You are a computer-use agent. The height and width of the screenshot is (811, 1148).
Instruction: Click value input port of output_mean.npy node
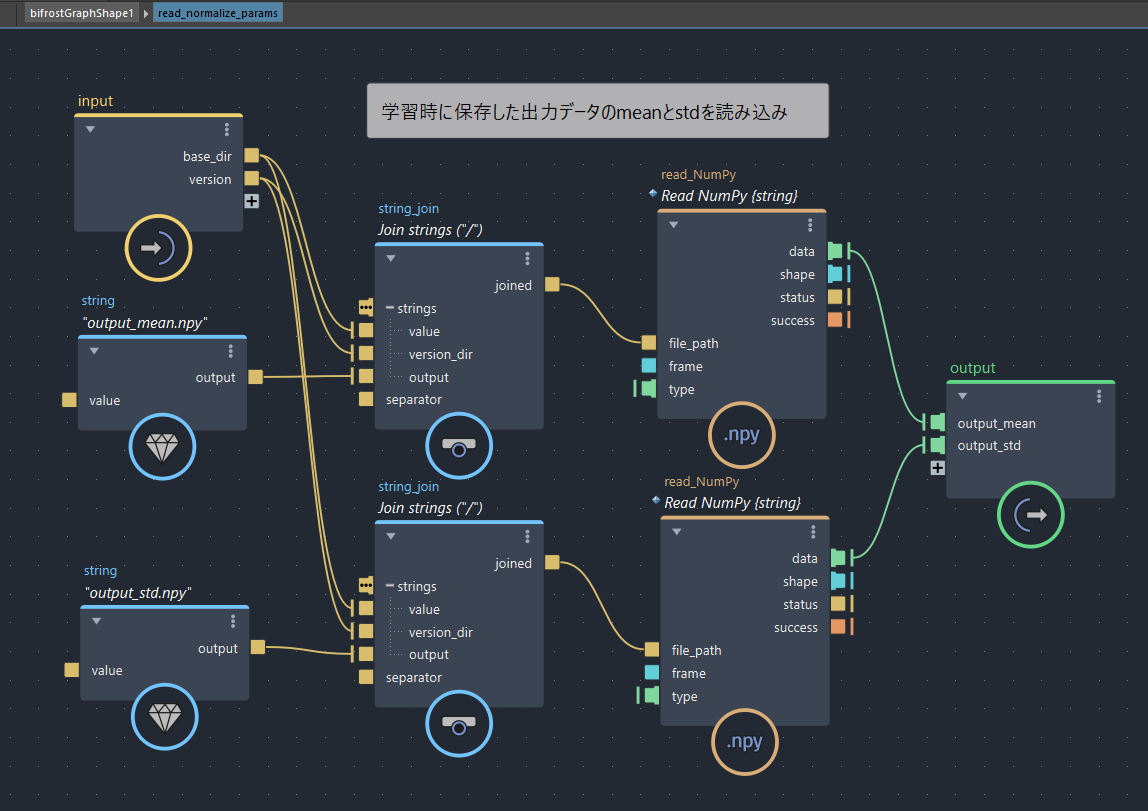pyautogui.click(x=70, y=400)
